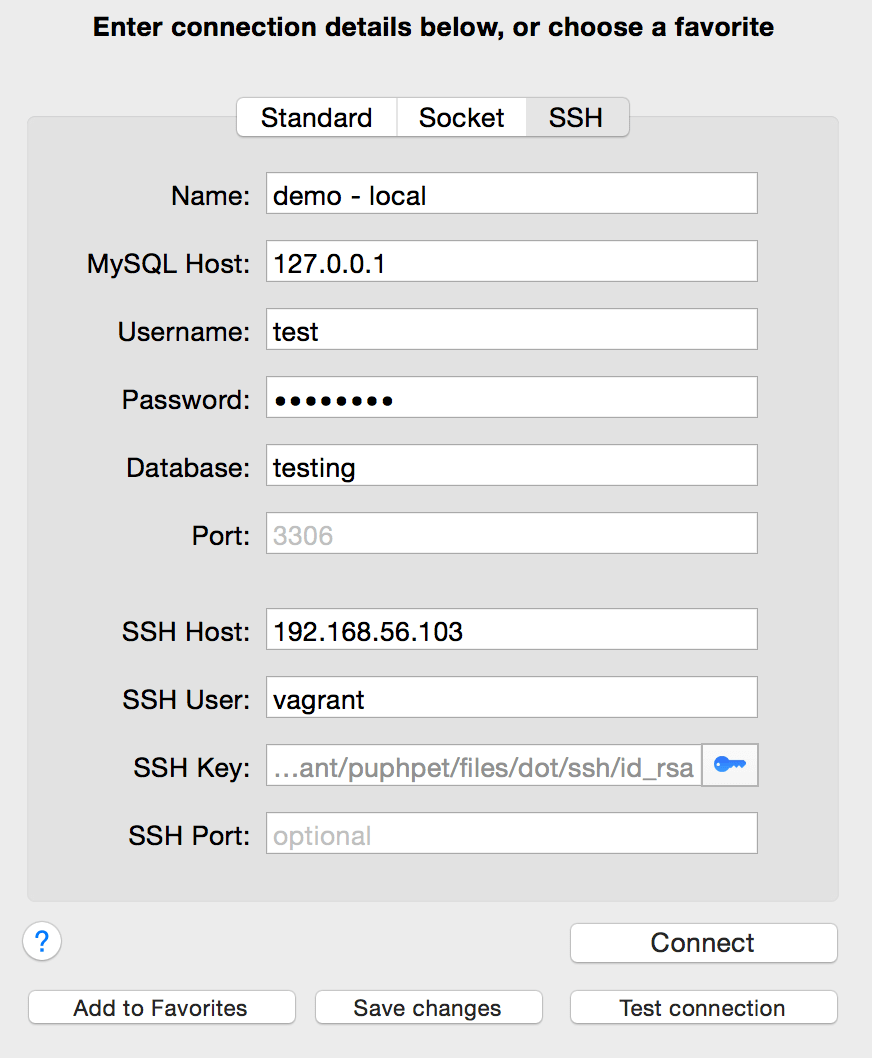Click the Database field showing testing
The width and height of the screenshot is (872, 1058).
click(x=511, y=465)
